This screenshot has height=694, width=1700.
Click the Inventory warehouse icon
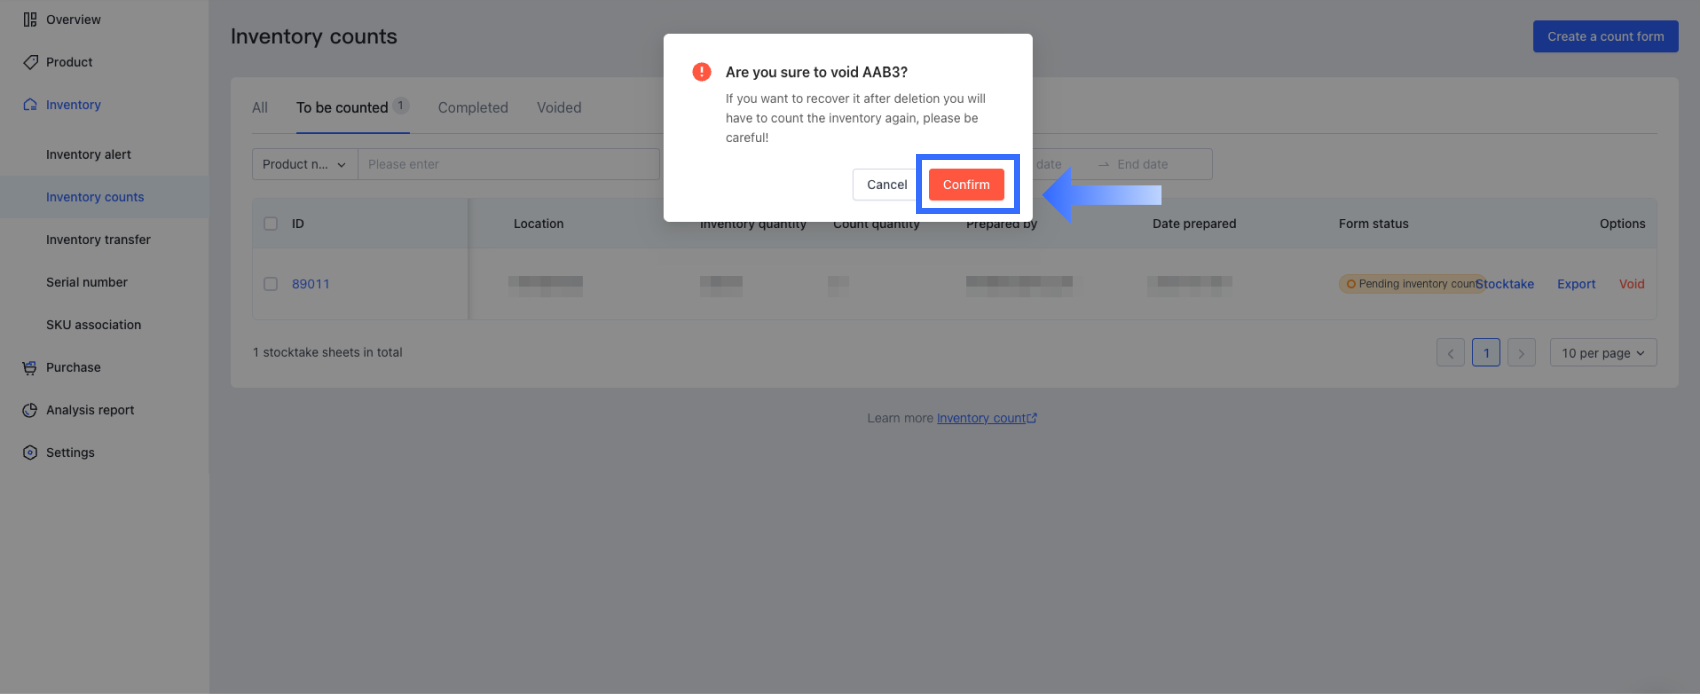(30, 105)
